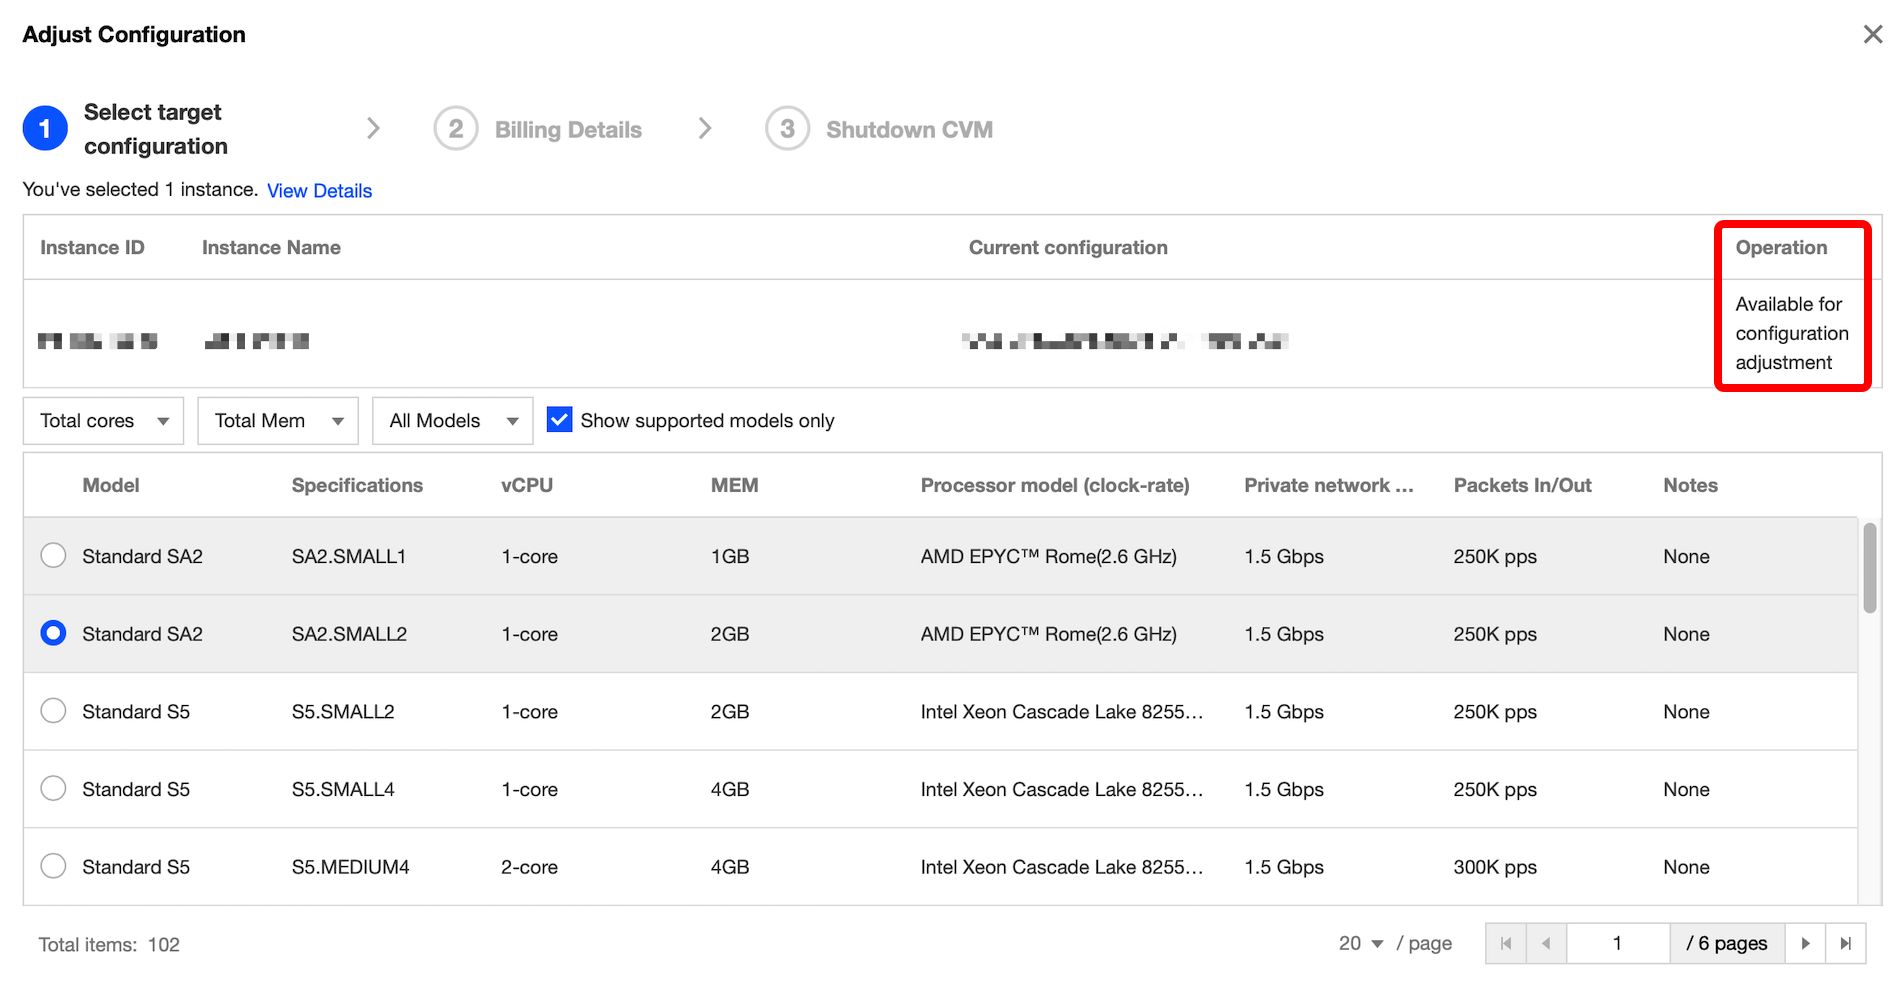Viewport: 1900px width, 982px height.
Task: Click the page number input field
Action: point(1617,943)
